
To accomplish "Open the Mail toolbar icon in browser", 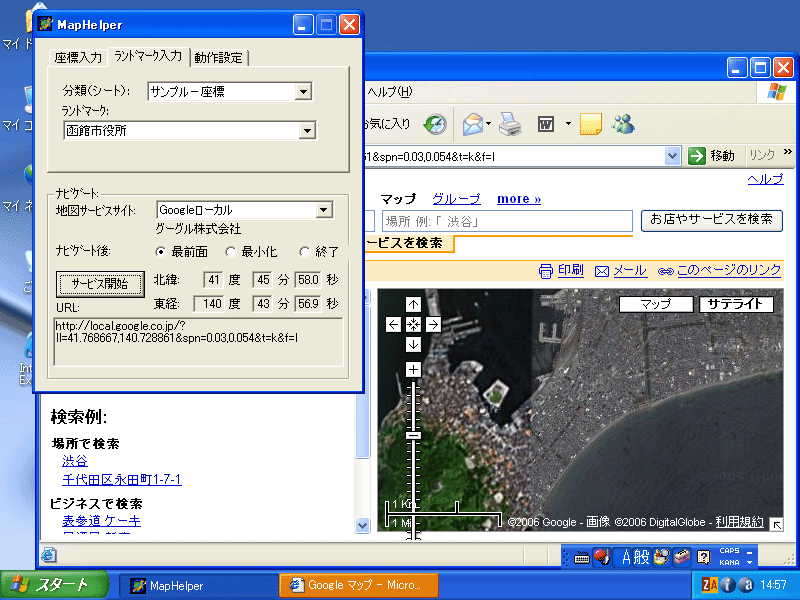I will (x=472, y=124).
